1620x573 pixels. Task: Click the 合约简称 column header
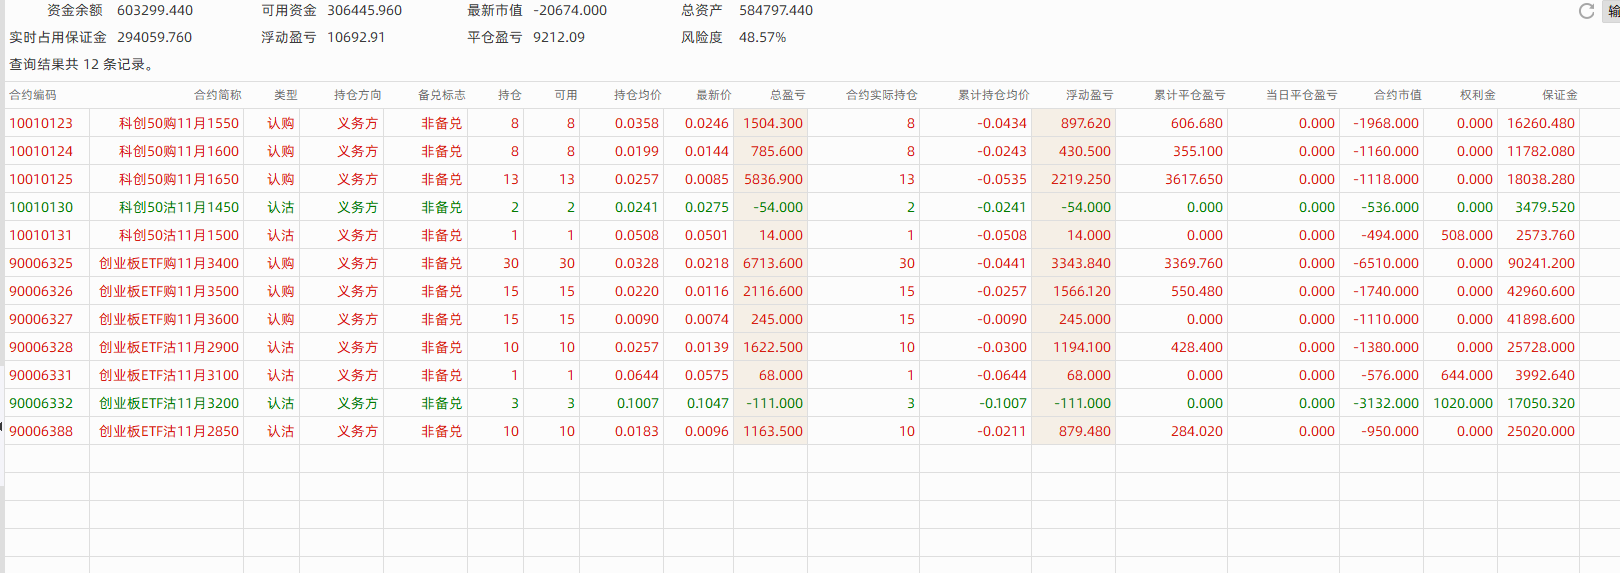tap(217, 95)
